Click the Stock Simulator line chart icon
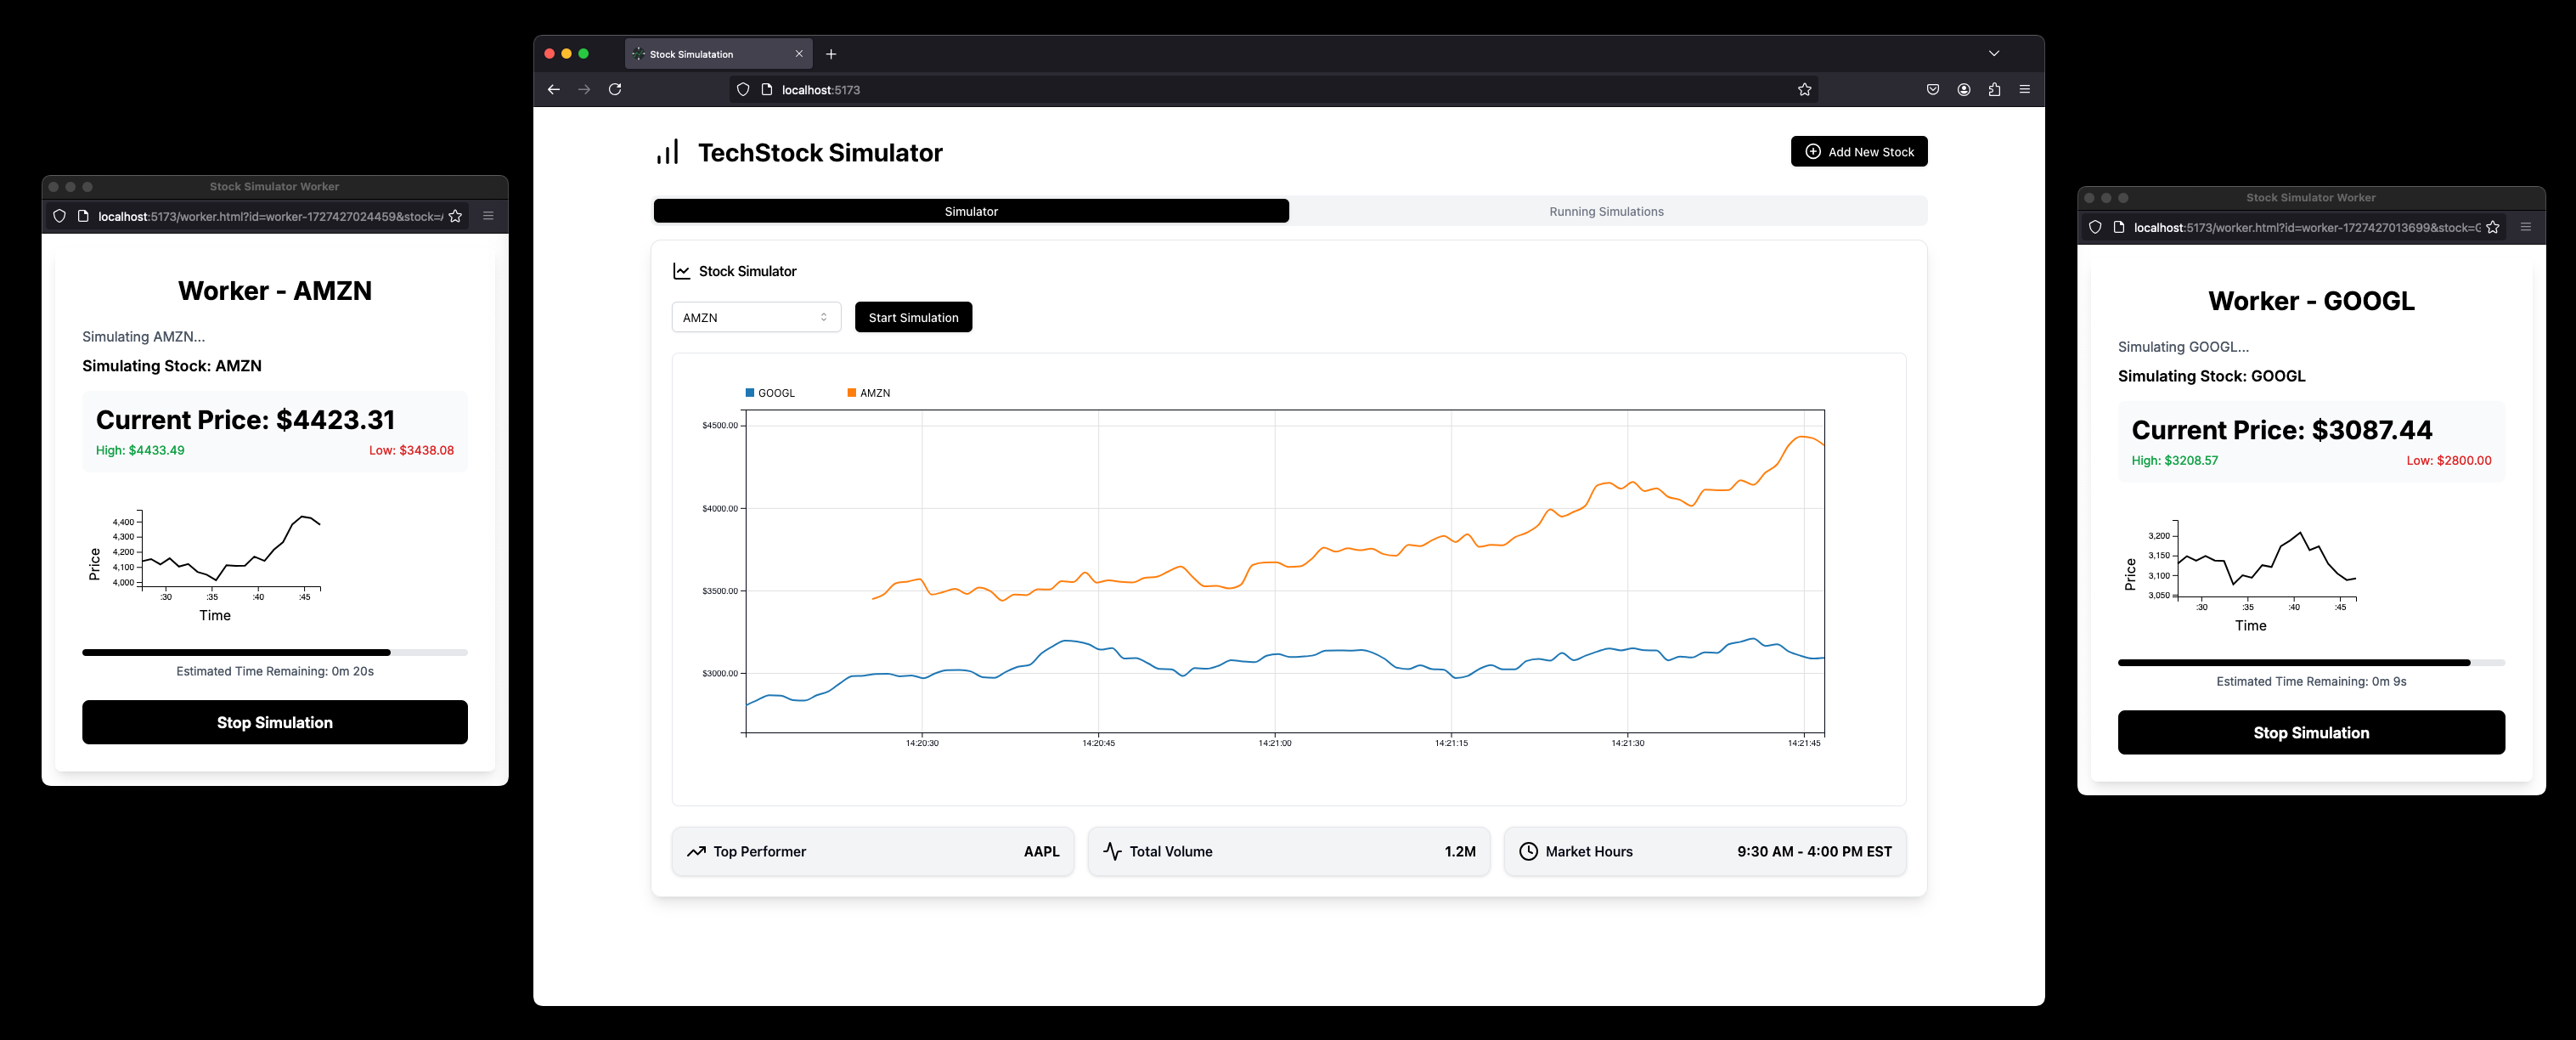This screenshot has height=1040, width=2576. tap(682, 271)
